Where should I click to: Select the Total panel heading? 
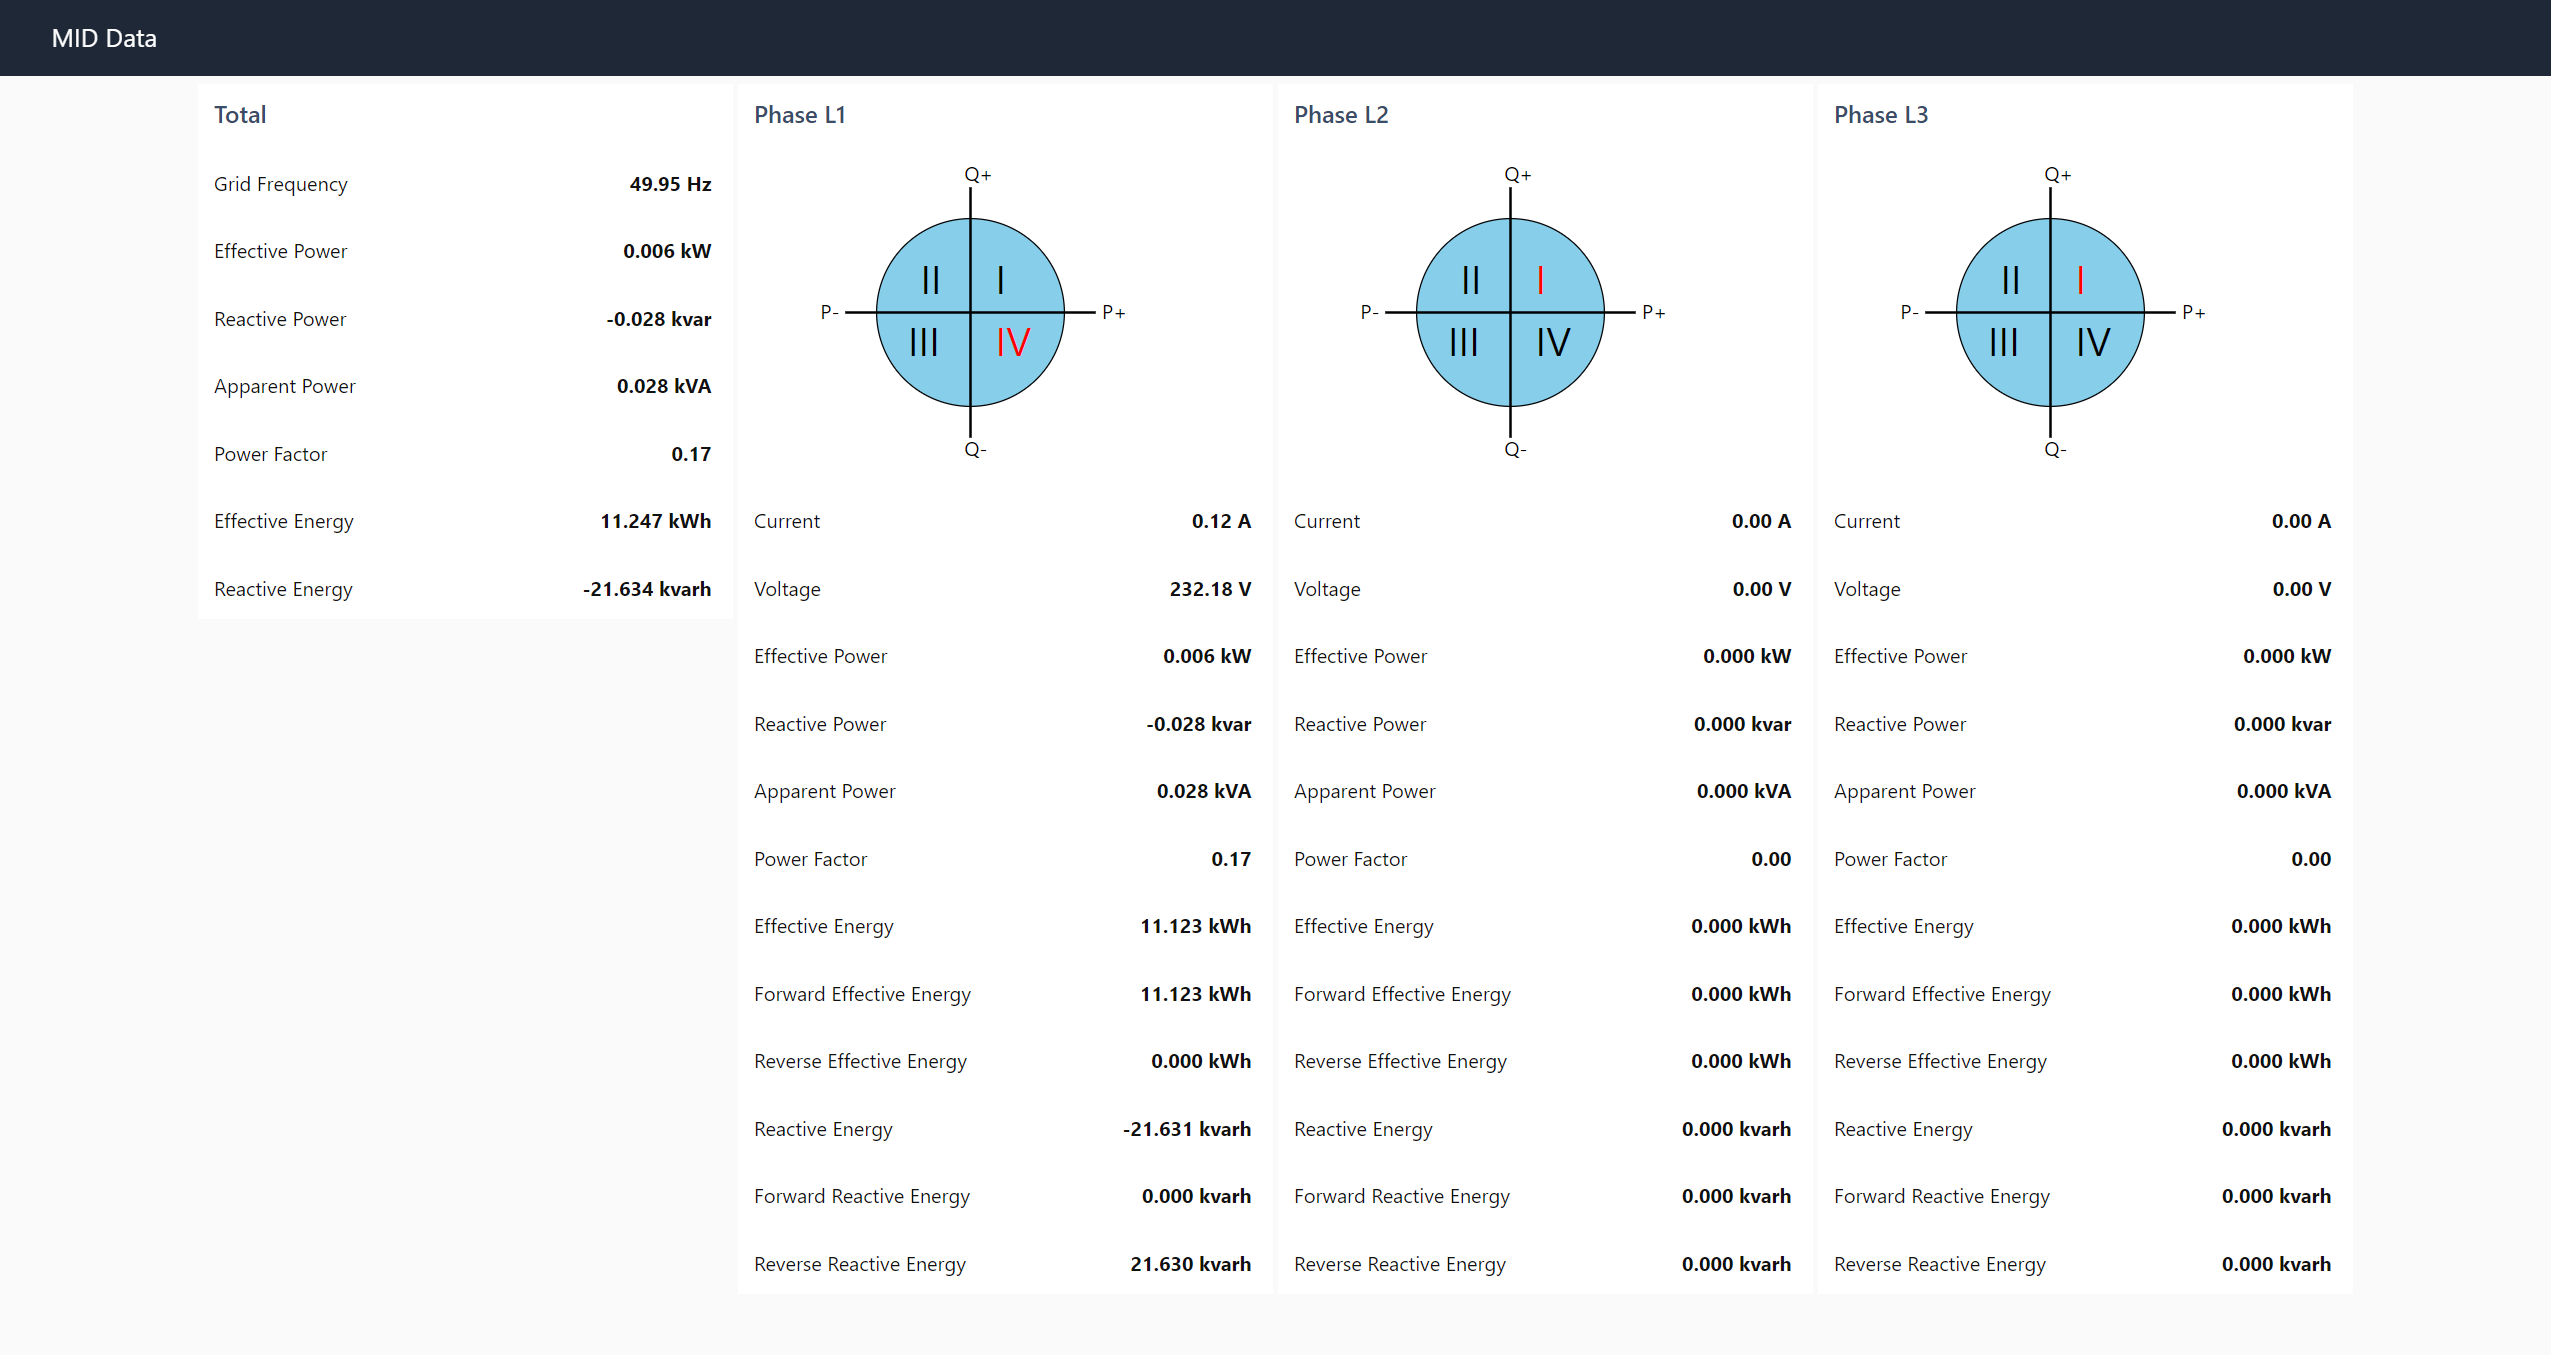(x=240, y=115)
